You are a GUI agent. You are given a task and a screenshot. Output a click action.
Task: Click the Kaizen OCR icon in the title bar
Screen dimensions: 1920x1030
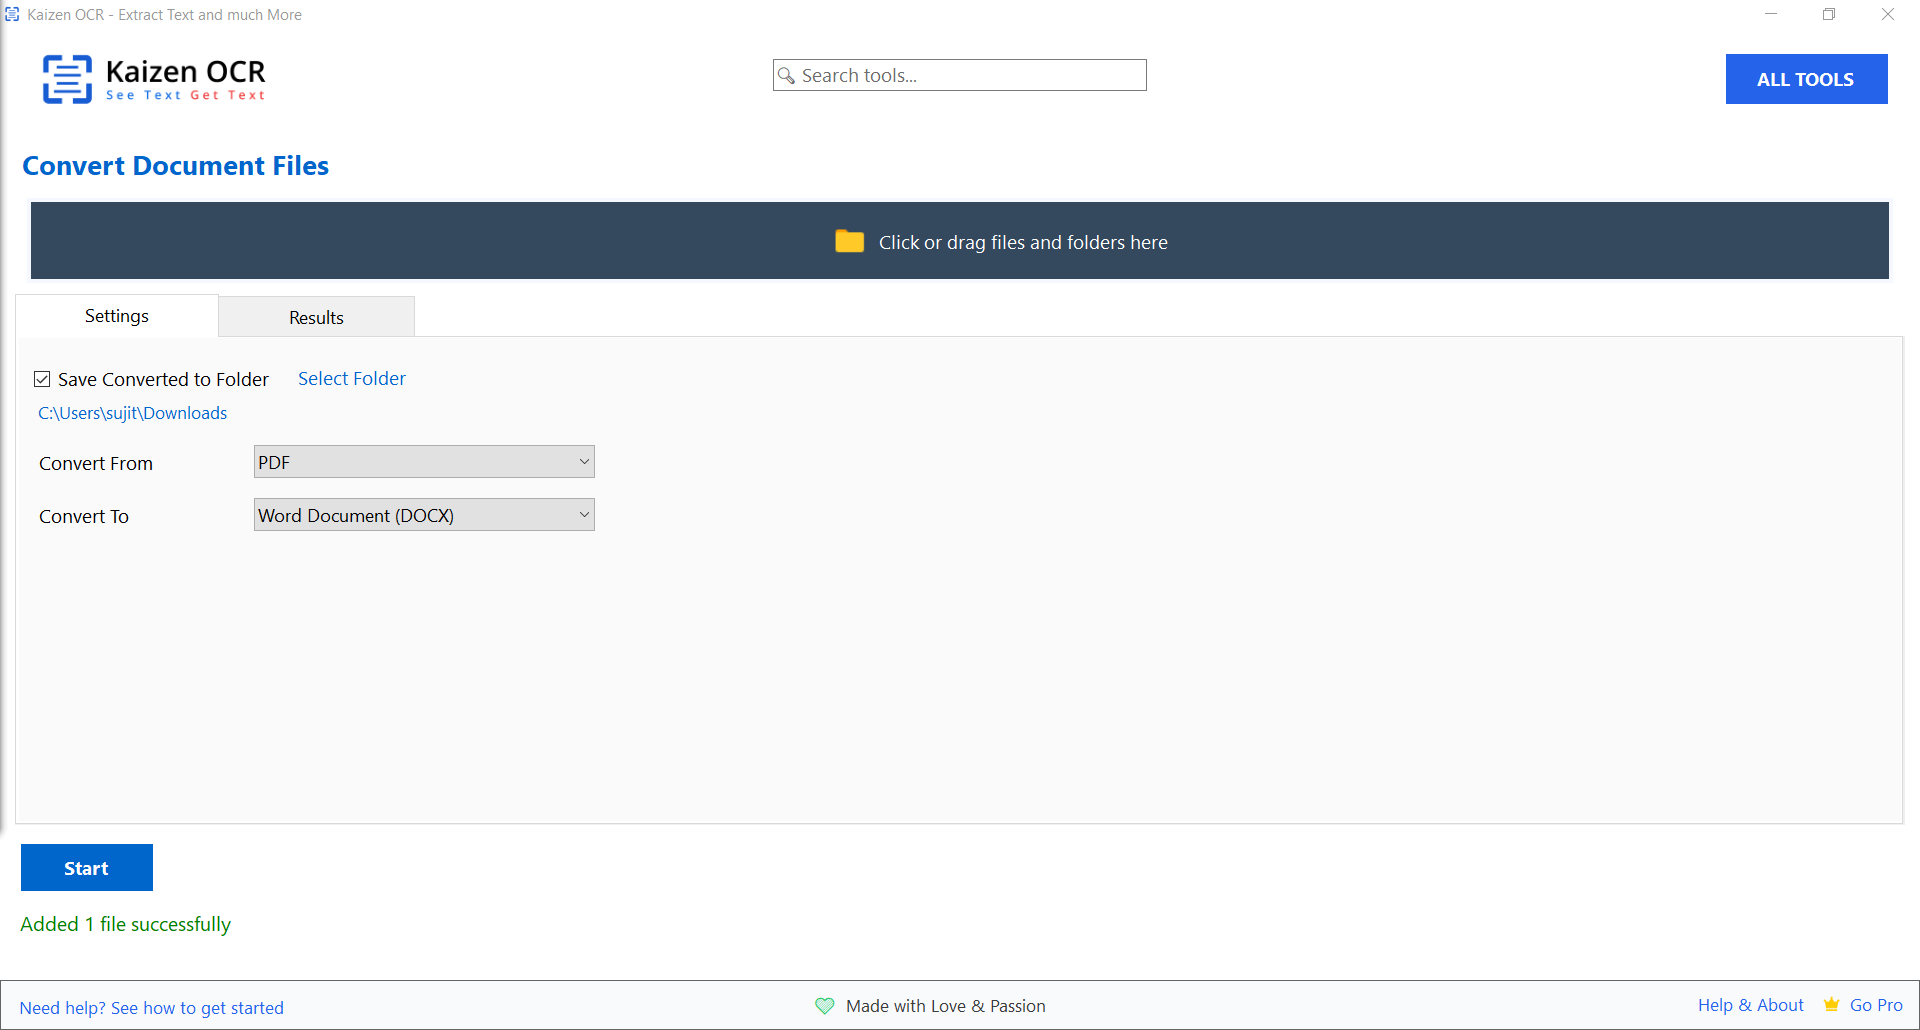coord(12,14)
